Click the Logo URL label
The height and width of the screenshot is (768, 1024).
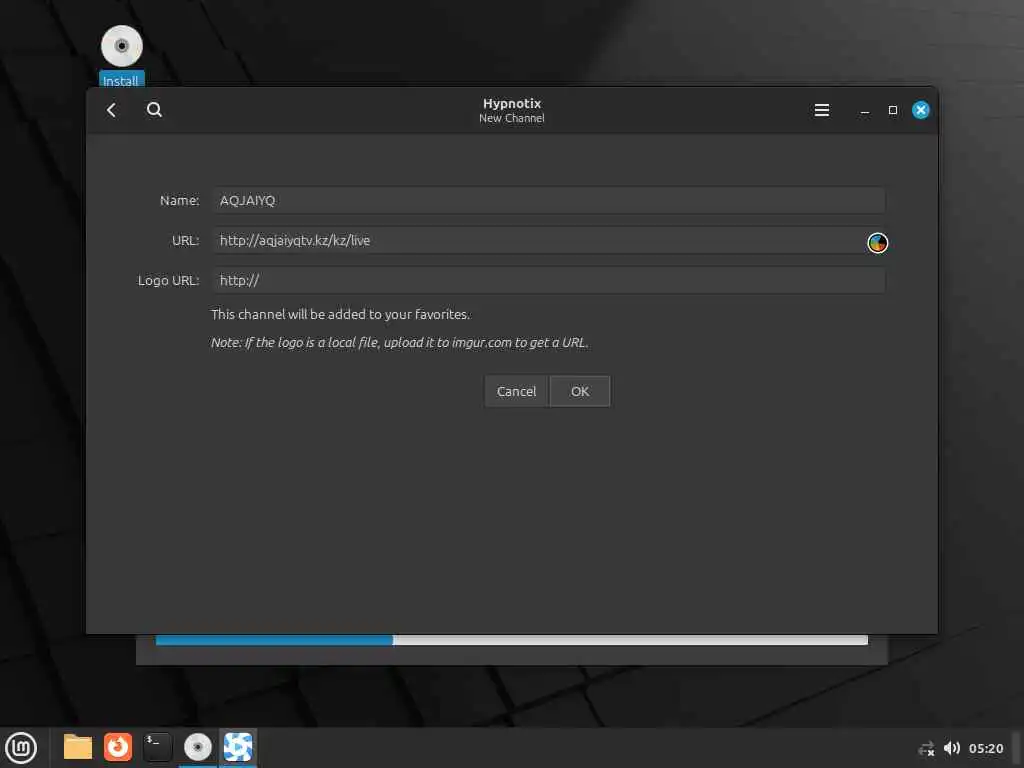click(x=168, y=280)
